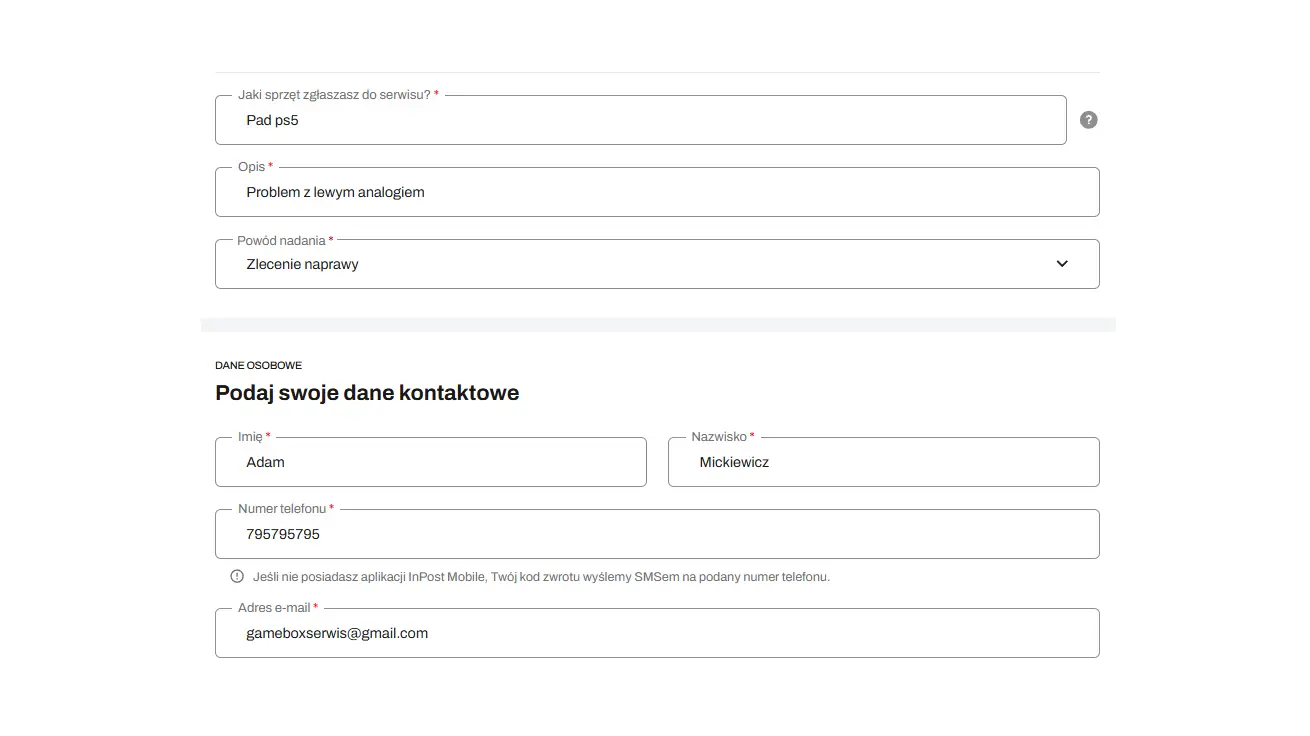Click the 'Opis' field label
1310x736 pixels.
(x=251, y=167)
